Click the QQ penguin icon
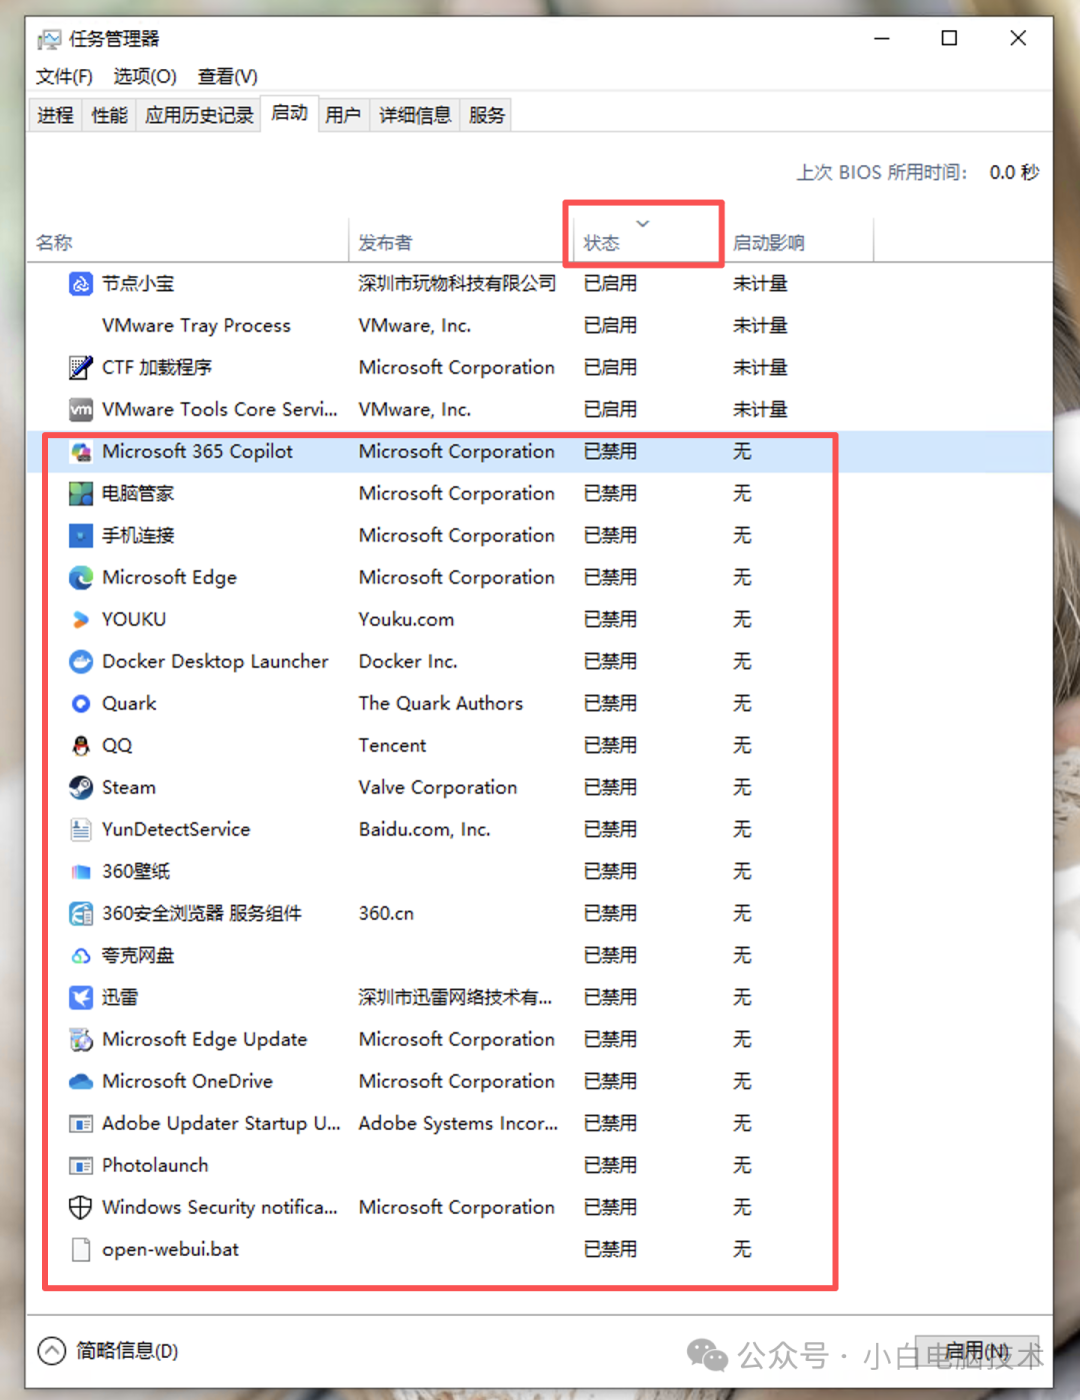 (81, 746)
